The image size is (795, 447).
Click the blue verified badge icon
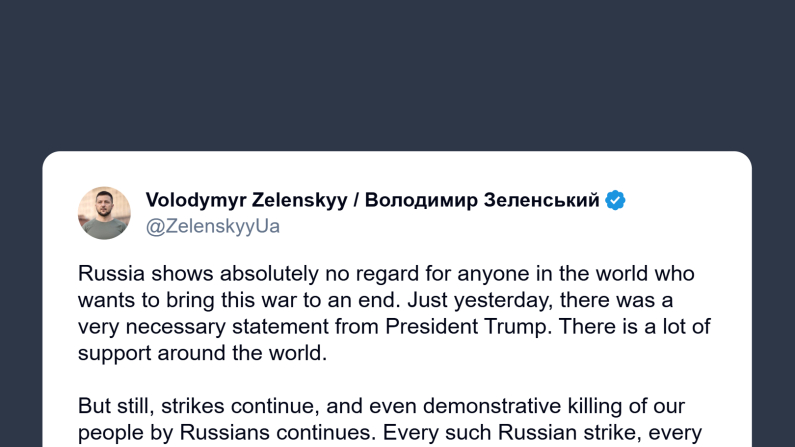616,200
